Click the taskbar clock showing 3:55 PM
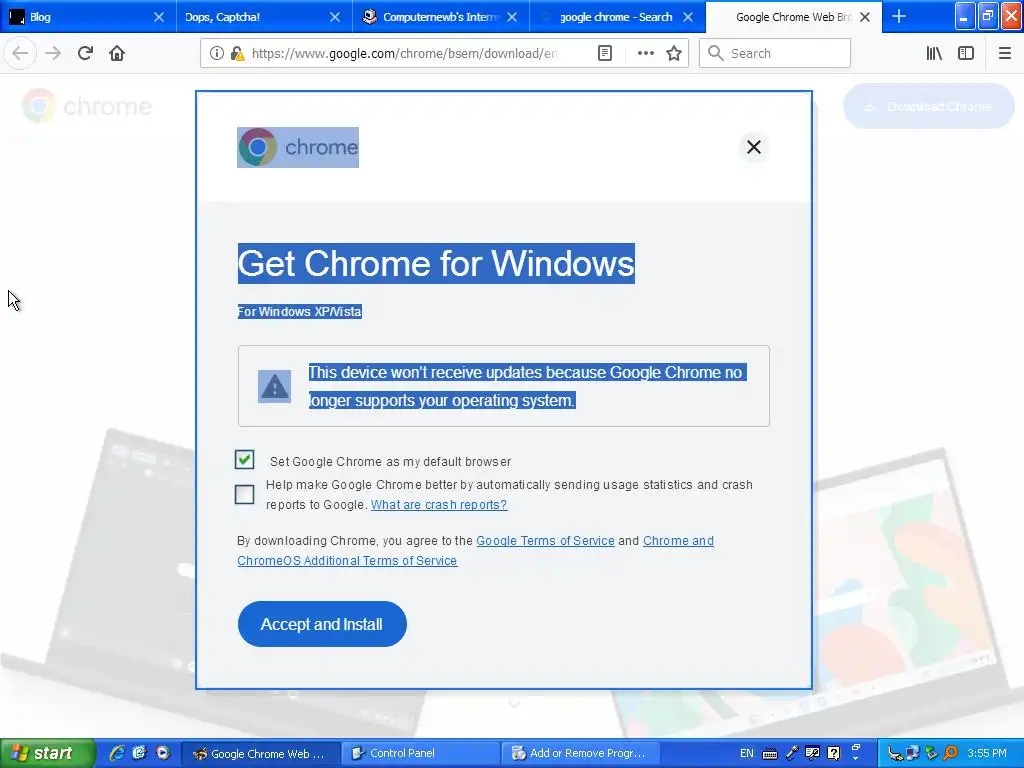Screen dimensions: 1024x768 click(x=987, y=753)
